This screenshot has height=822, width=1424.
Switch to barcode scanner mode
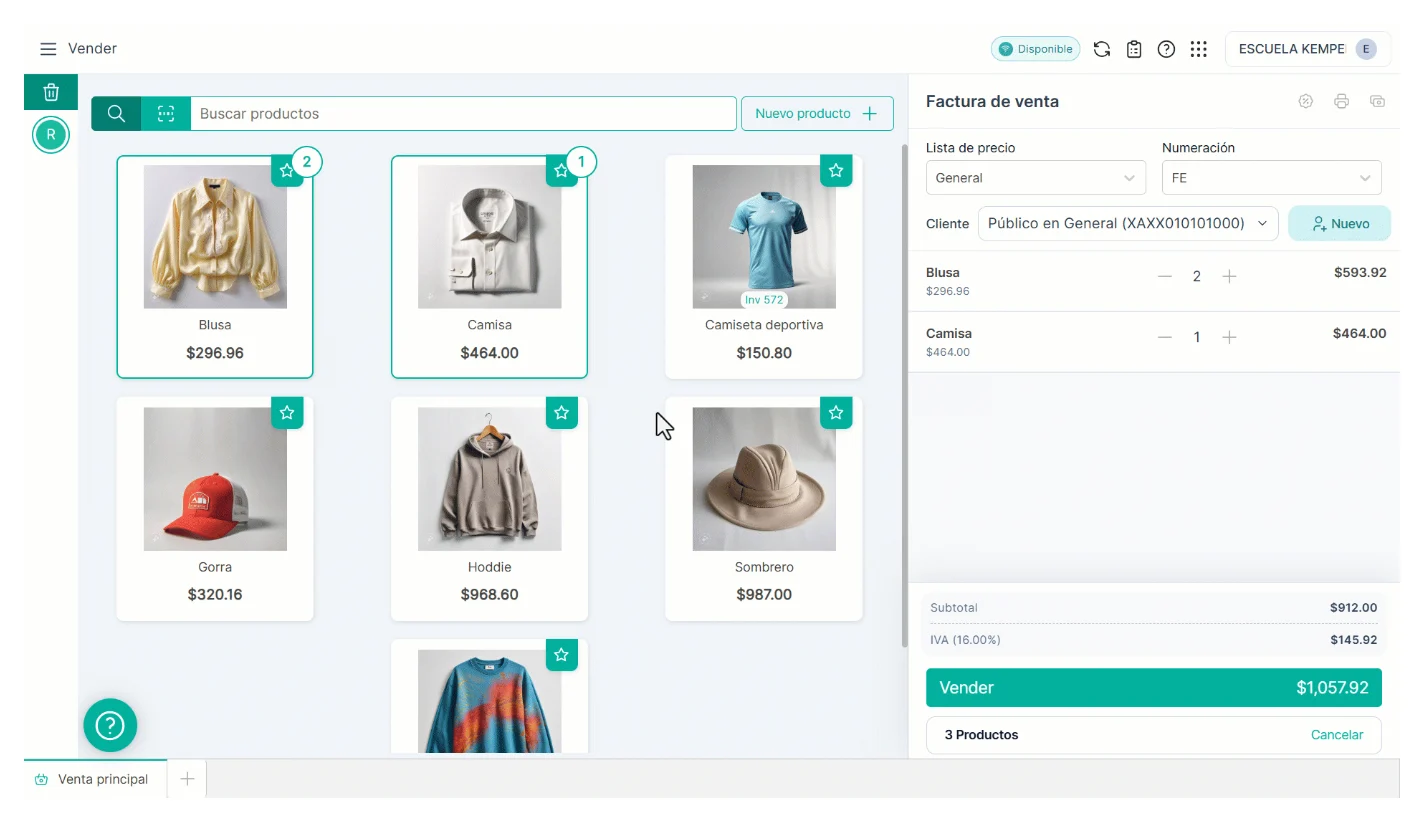point(166,114)
